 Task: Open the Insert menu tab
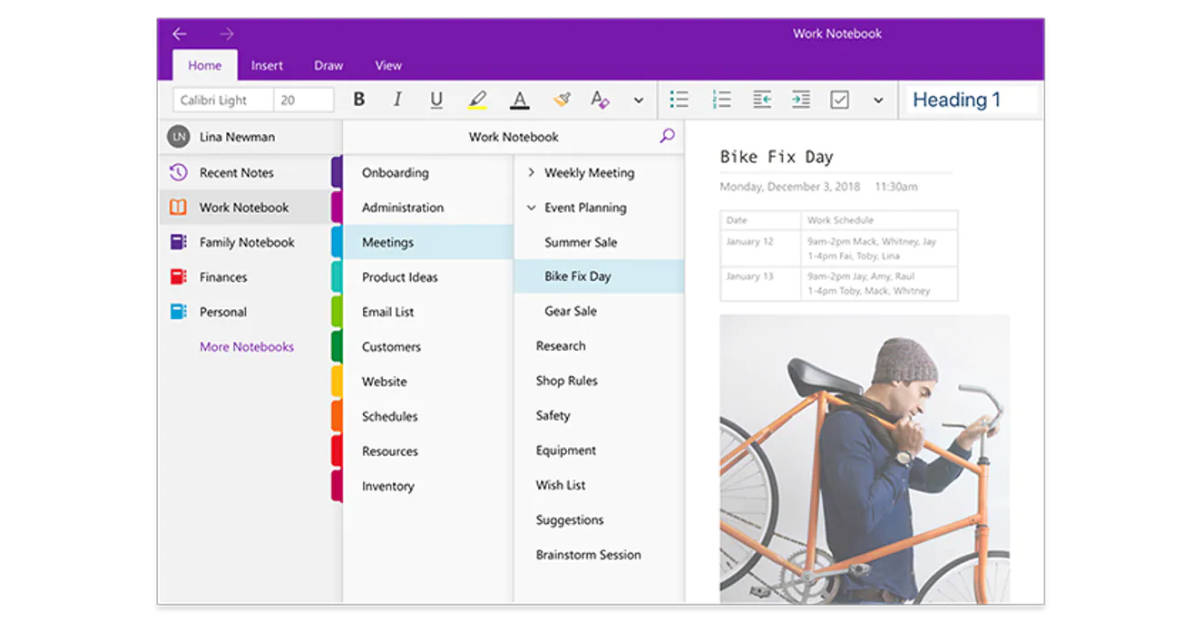[267, 65]
